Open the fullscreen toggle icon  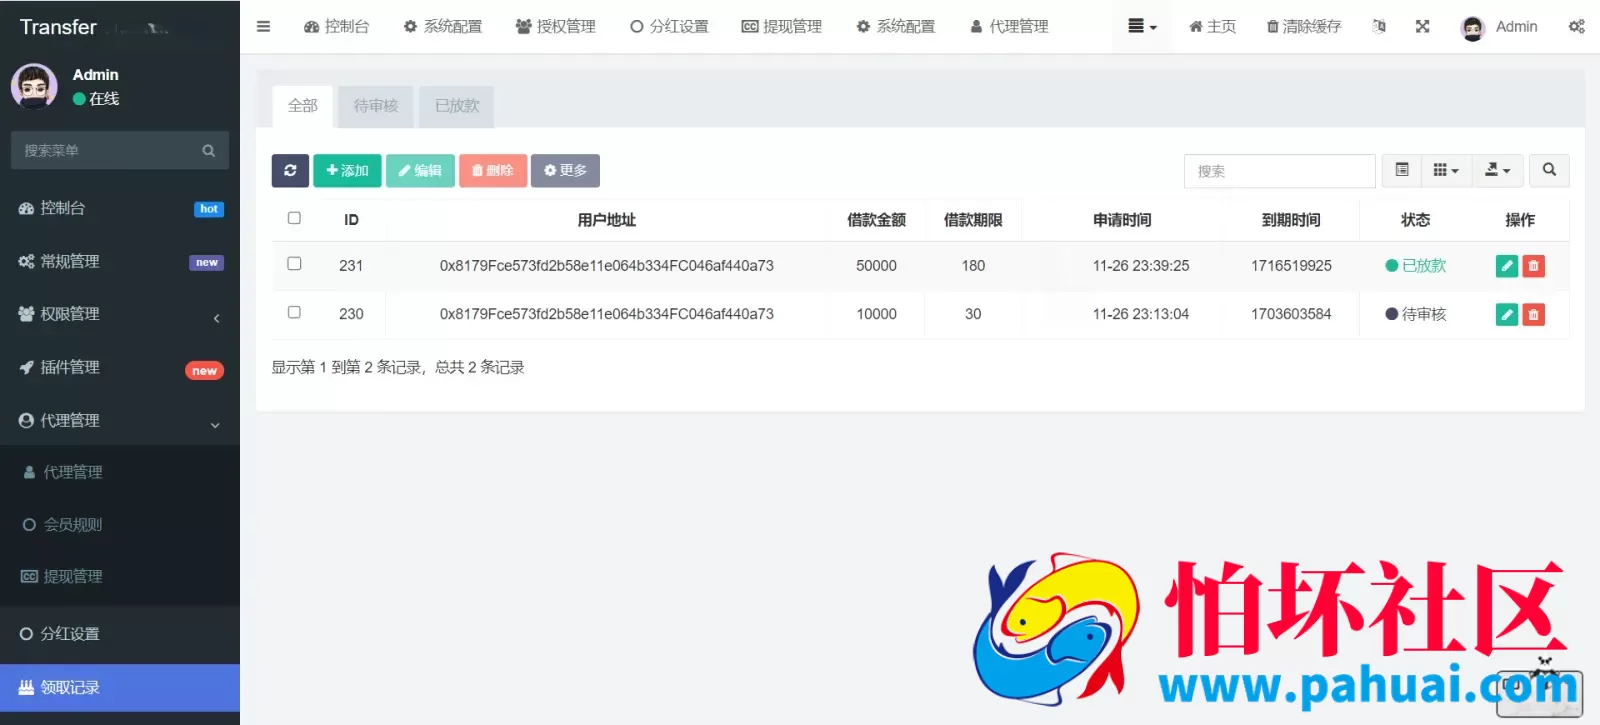click(x=1422, y=27)
